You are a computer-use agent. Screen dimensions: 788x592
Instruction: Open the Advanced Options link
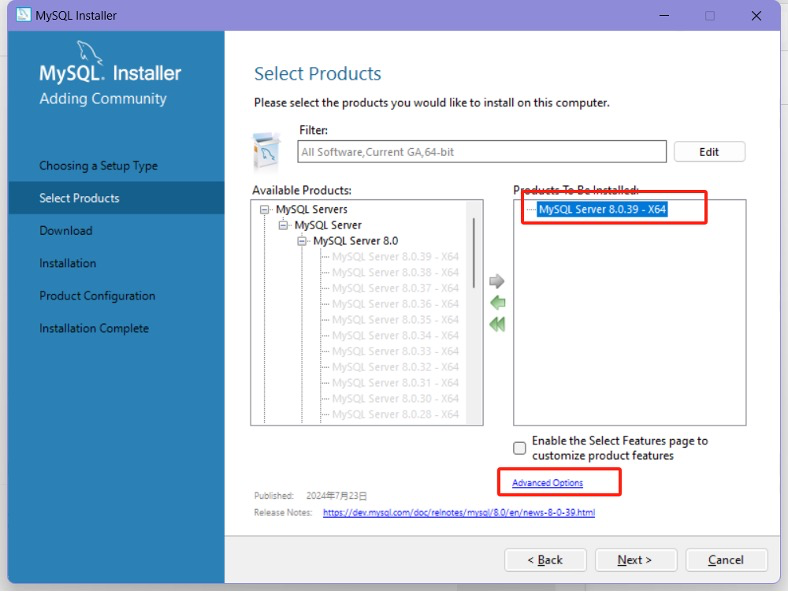pyautogui.click(x=547, y=483)
